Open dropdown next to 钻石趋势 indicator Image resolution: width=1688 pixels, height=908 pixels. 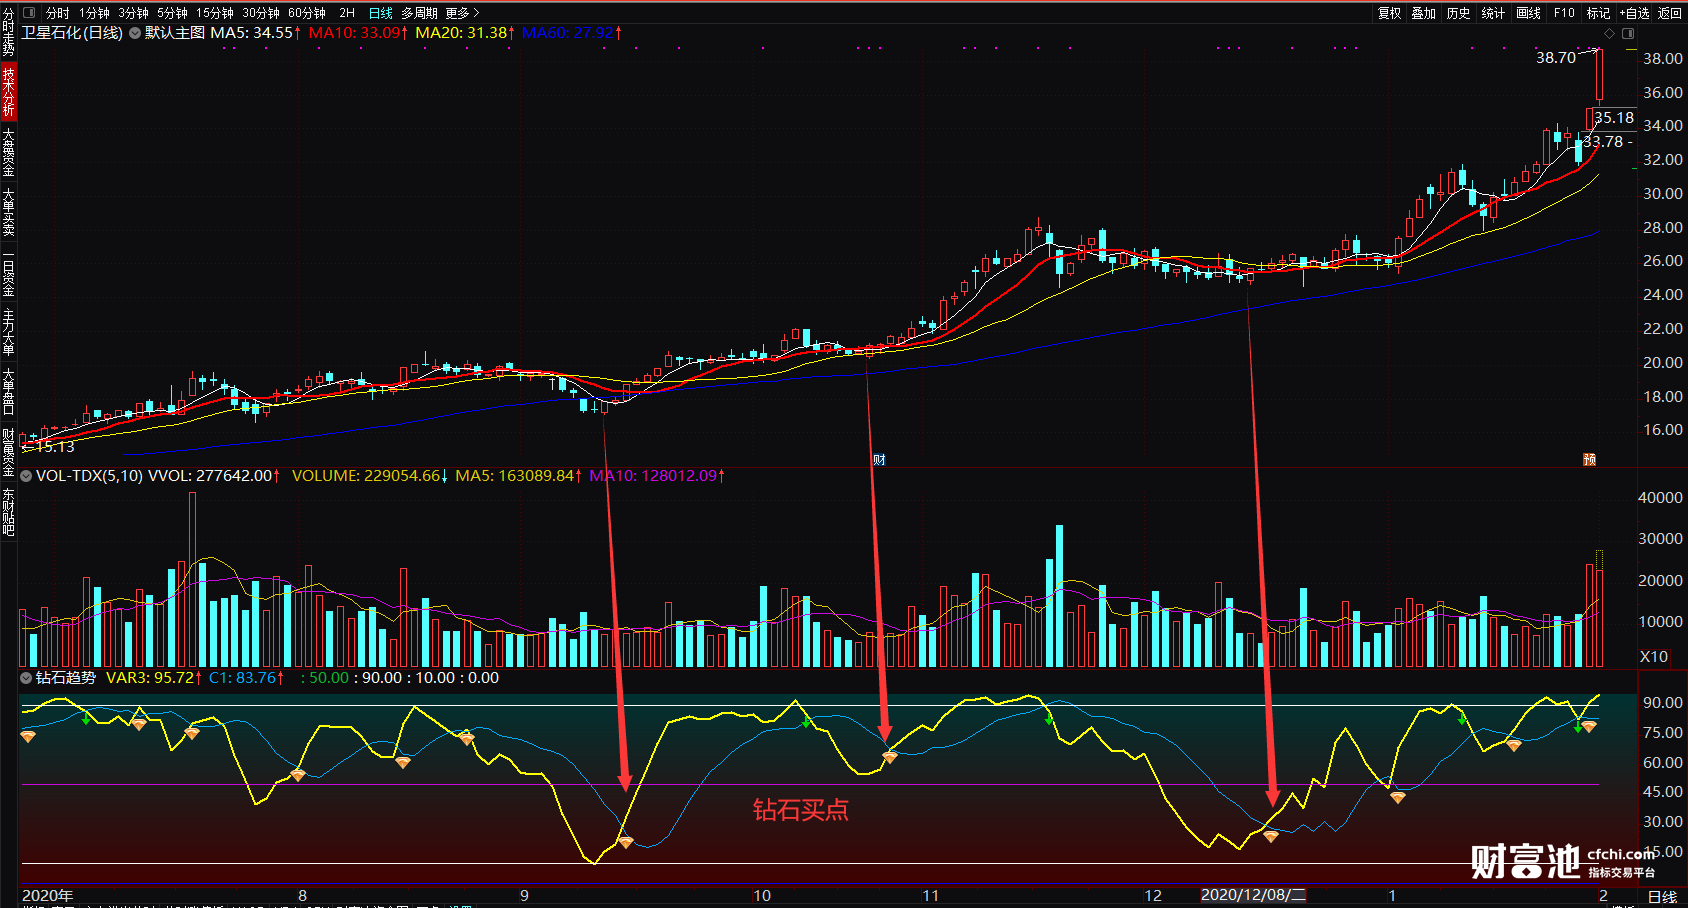pyautogui.click(x=26, y=678)
